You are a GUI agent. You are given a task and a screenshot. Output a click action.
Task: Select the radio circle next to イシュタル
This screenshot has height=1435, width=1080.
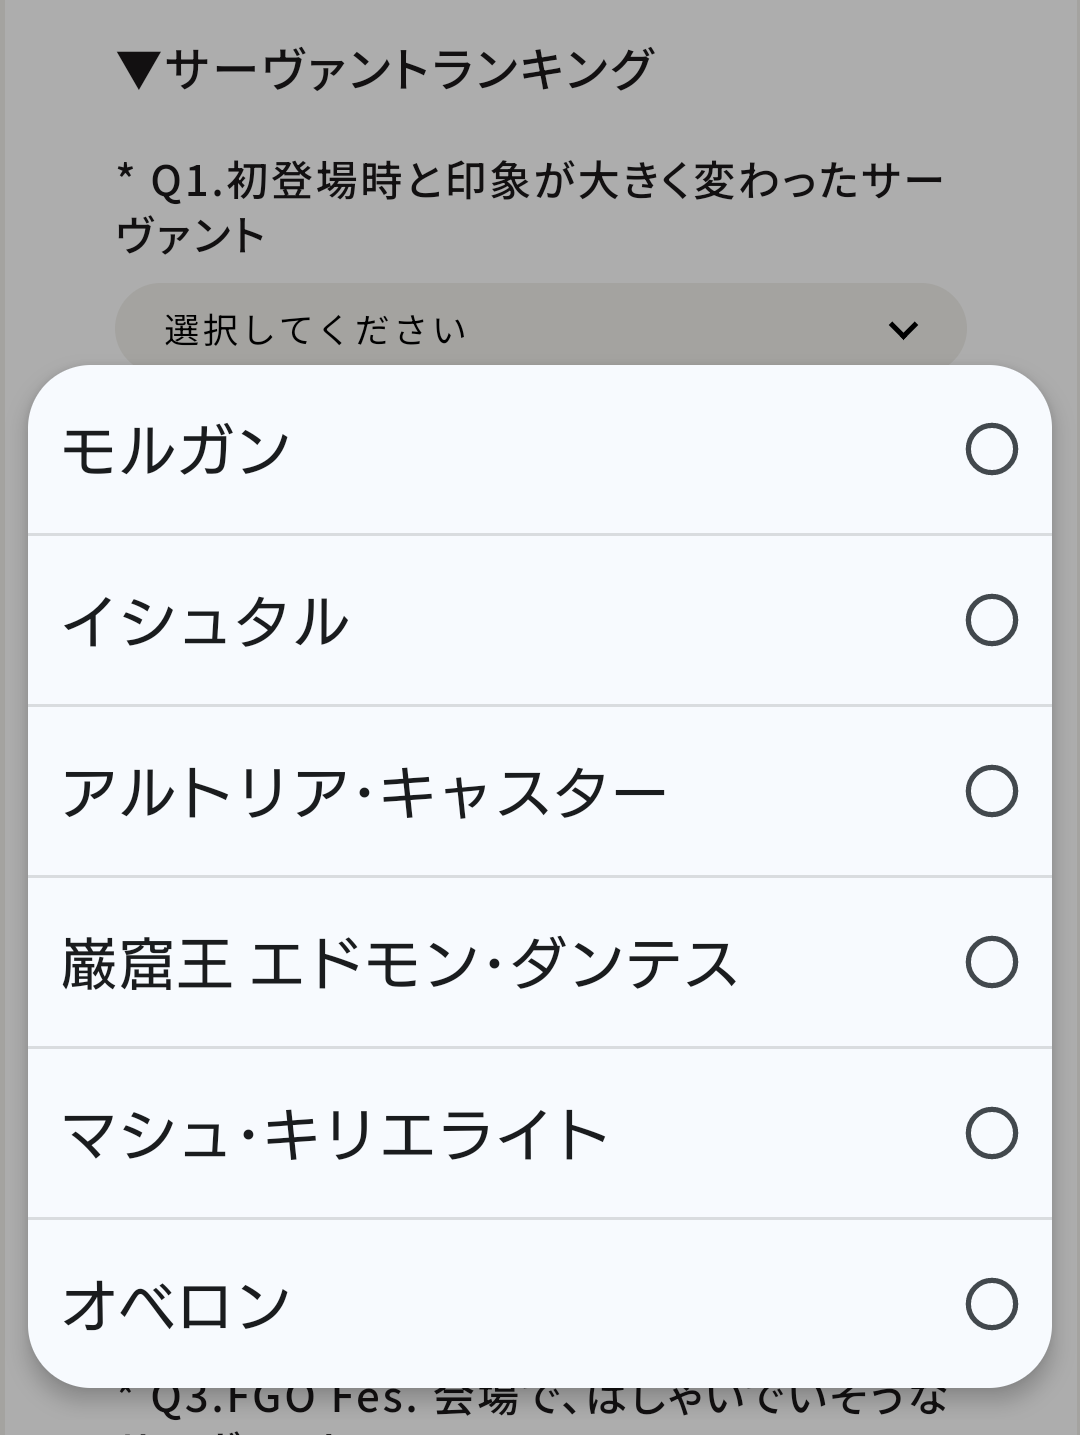click(x=991, y=620)
